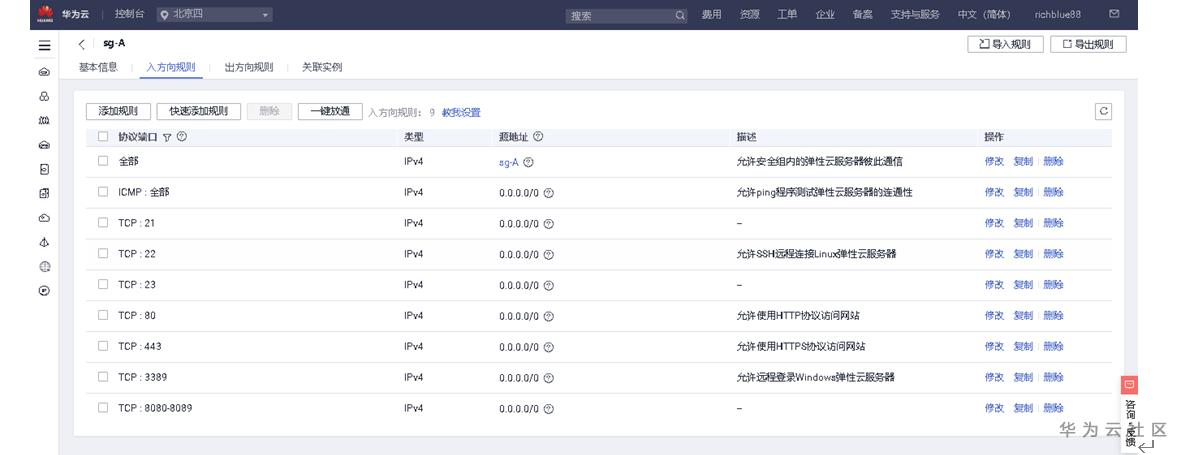Open 备案 in the top navigation
This screenshot has height=455, width=1180.
point(862,14)
